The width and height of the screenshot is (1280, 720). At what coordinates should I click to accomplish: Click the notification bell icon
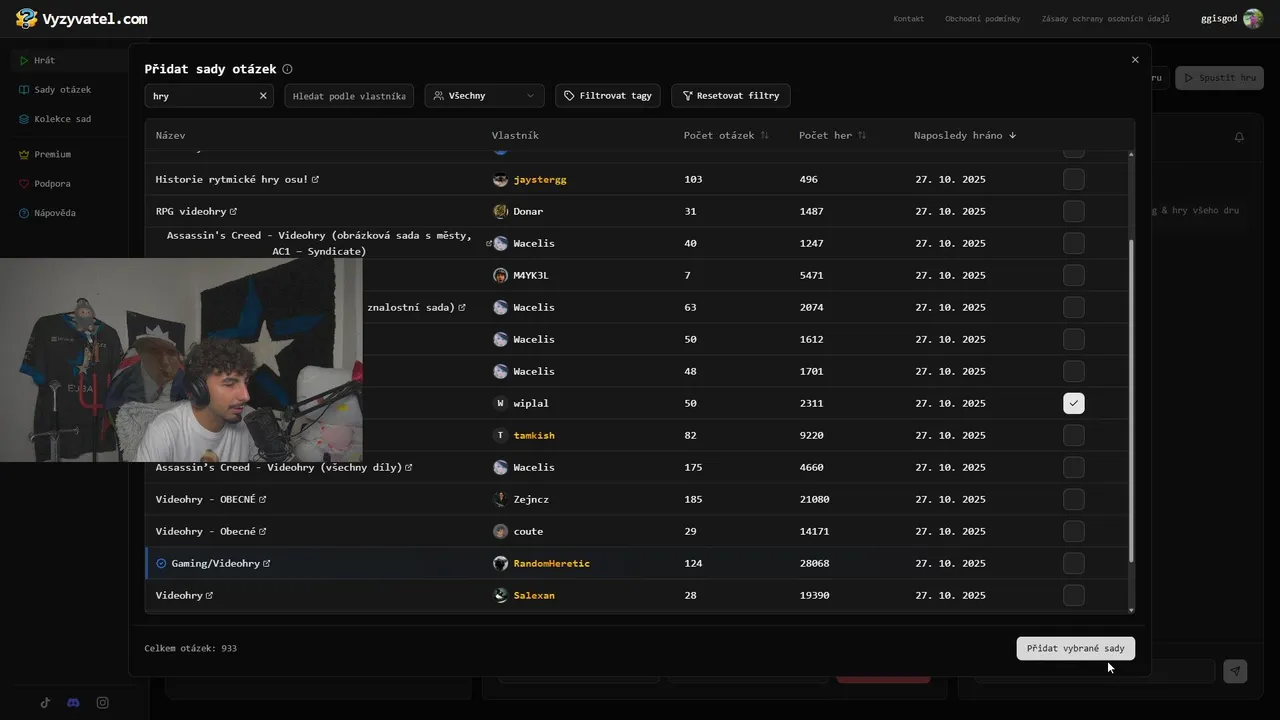pos(1239,137)
